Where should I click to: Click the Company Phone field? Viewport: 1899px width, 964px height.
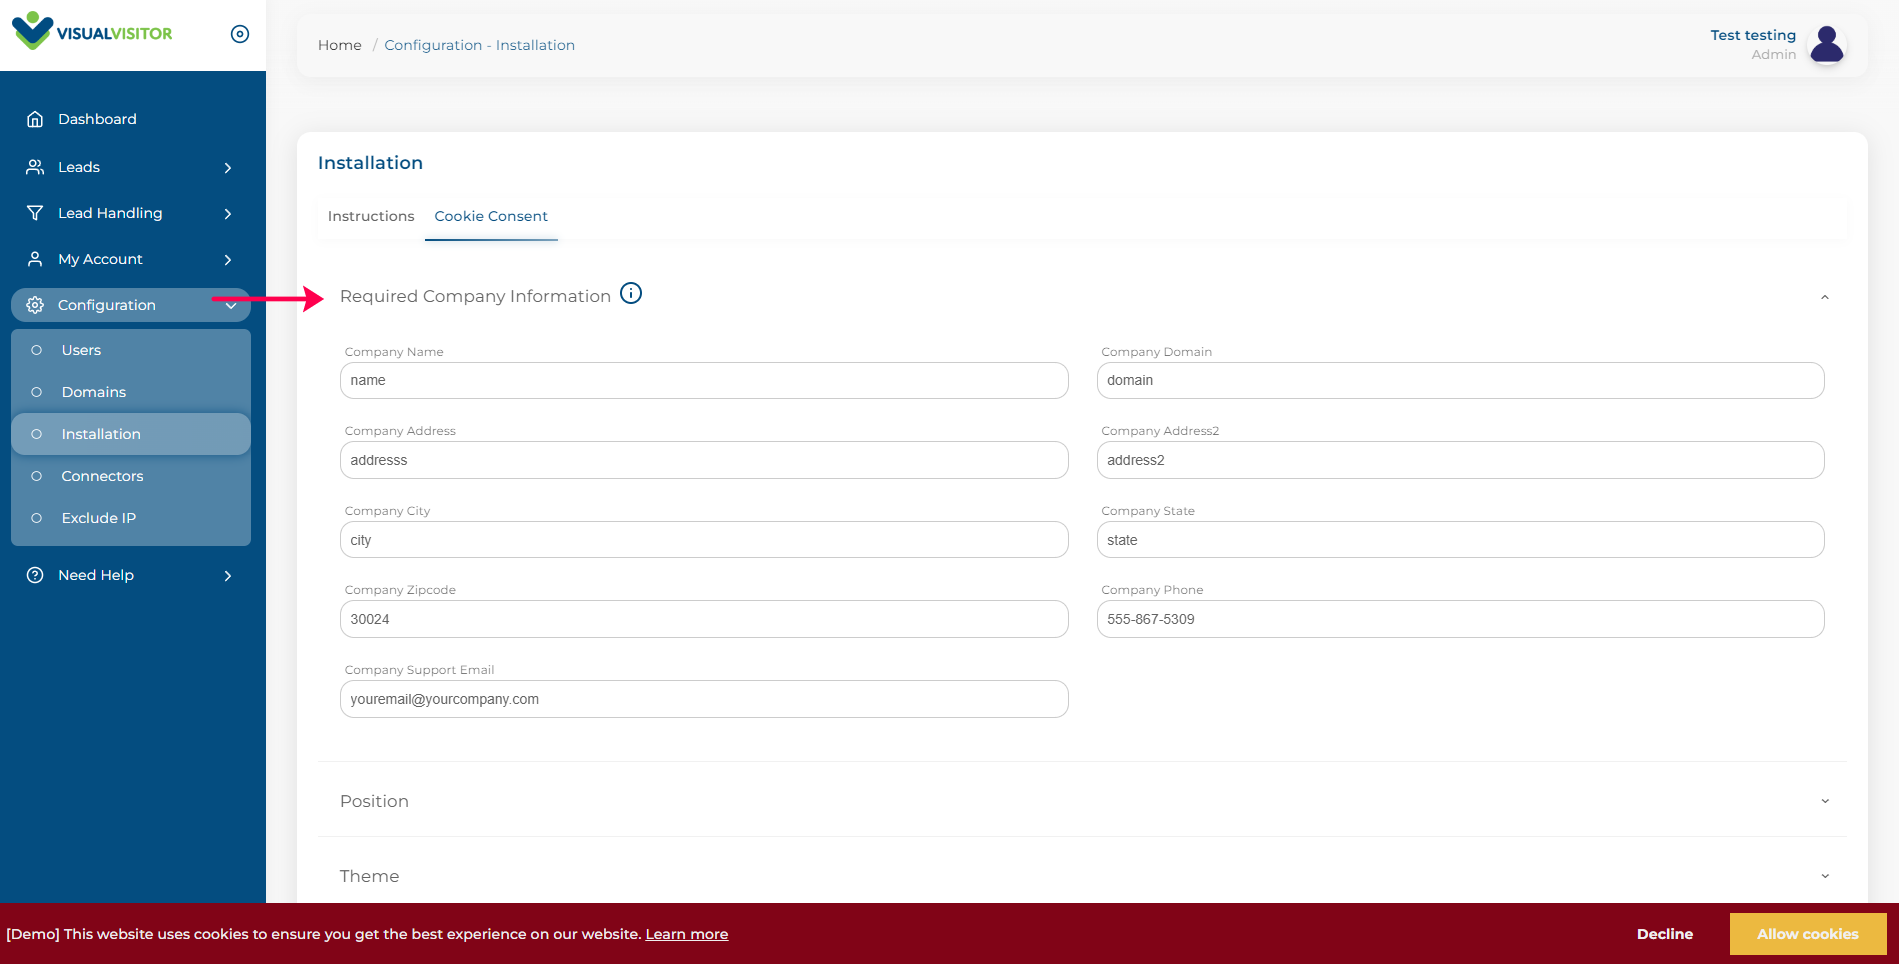click(x=1461, y=619)
